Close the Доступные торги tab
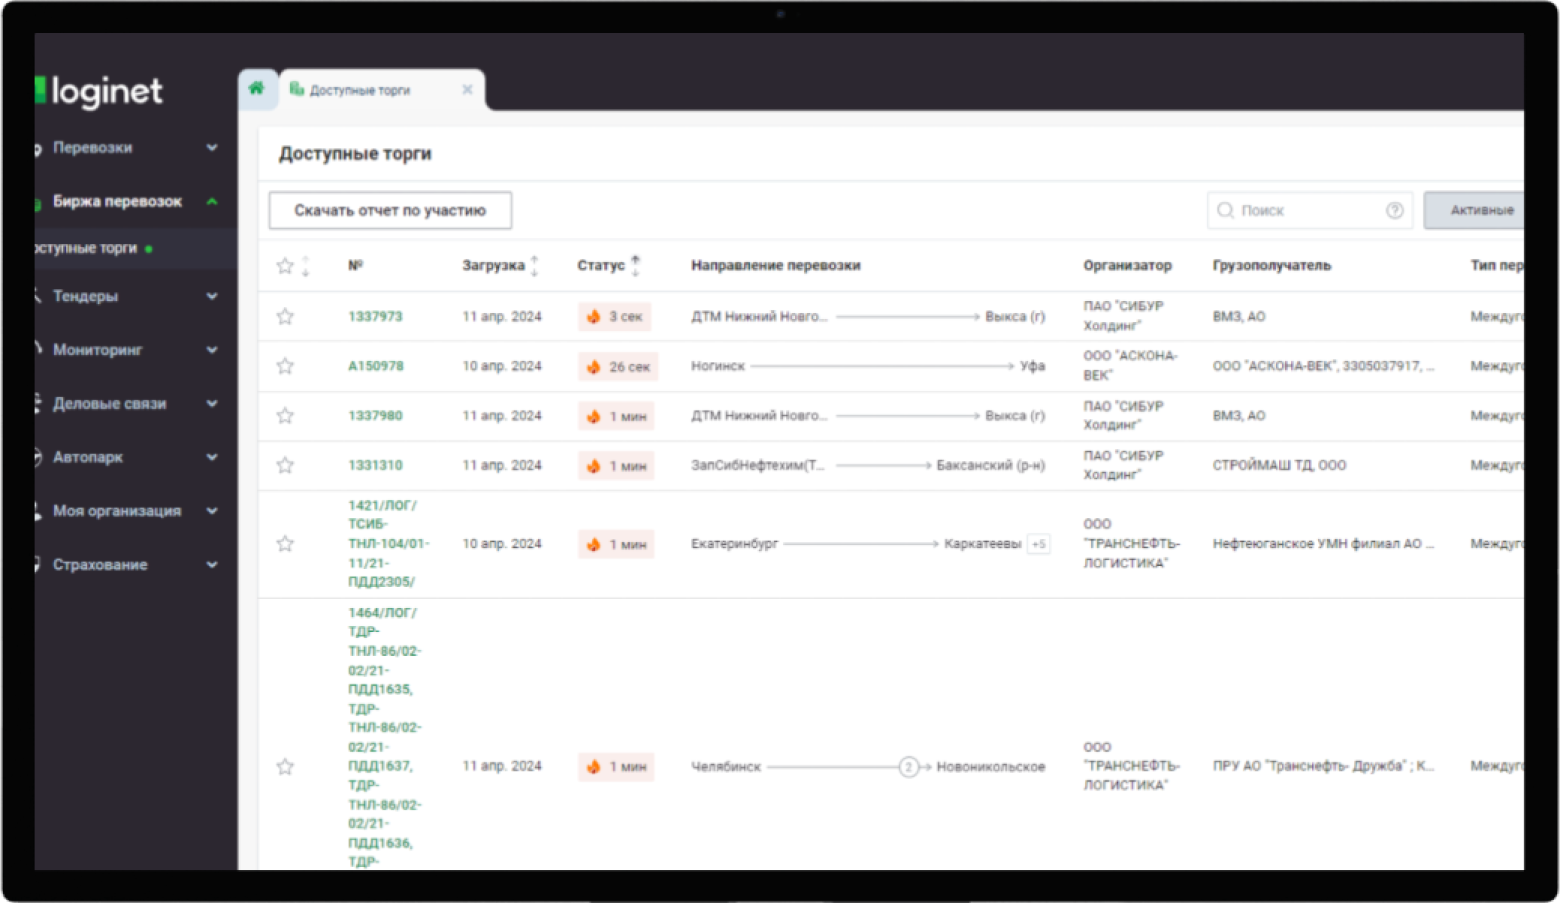Viewport: 1560px width, 903px height. coord(467,90)
